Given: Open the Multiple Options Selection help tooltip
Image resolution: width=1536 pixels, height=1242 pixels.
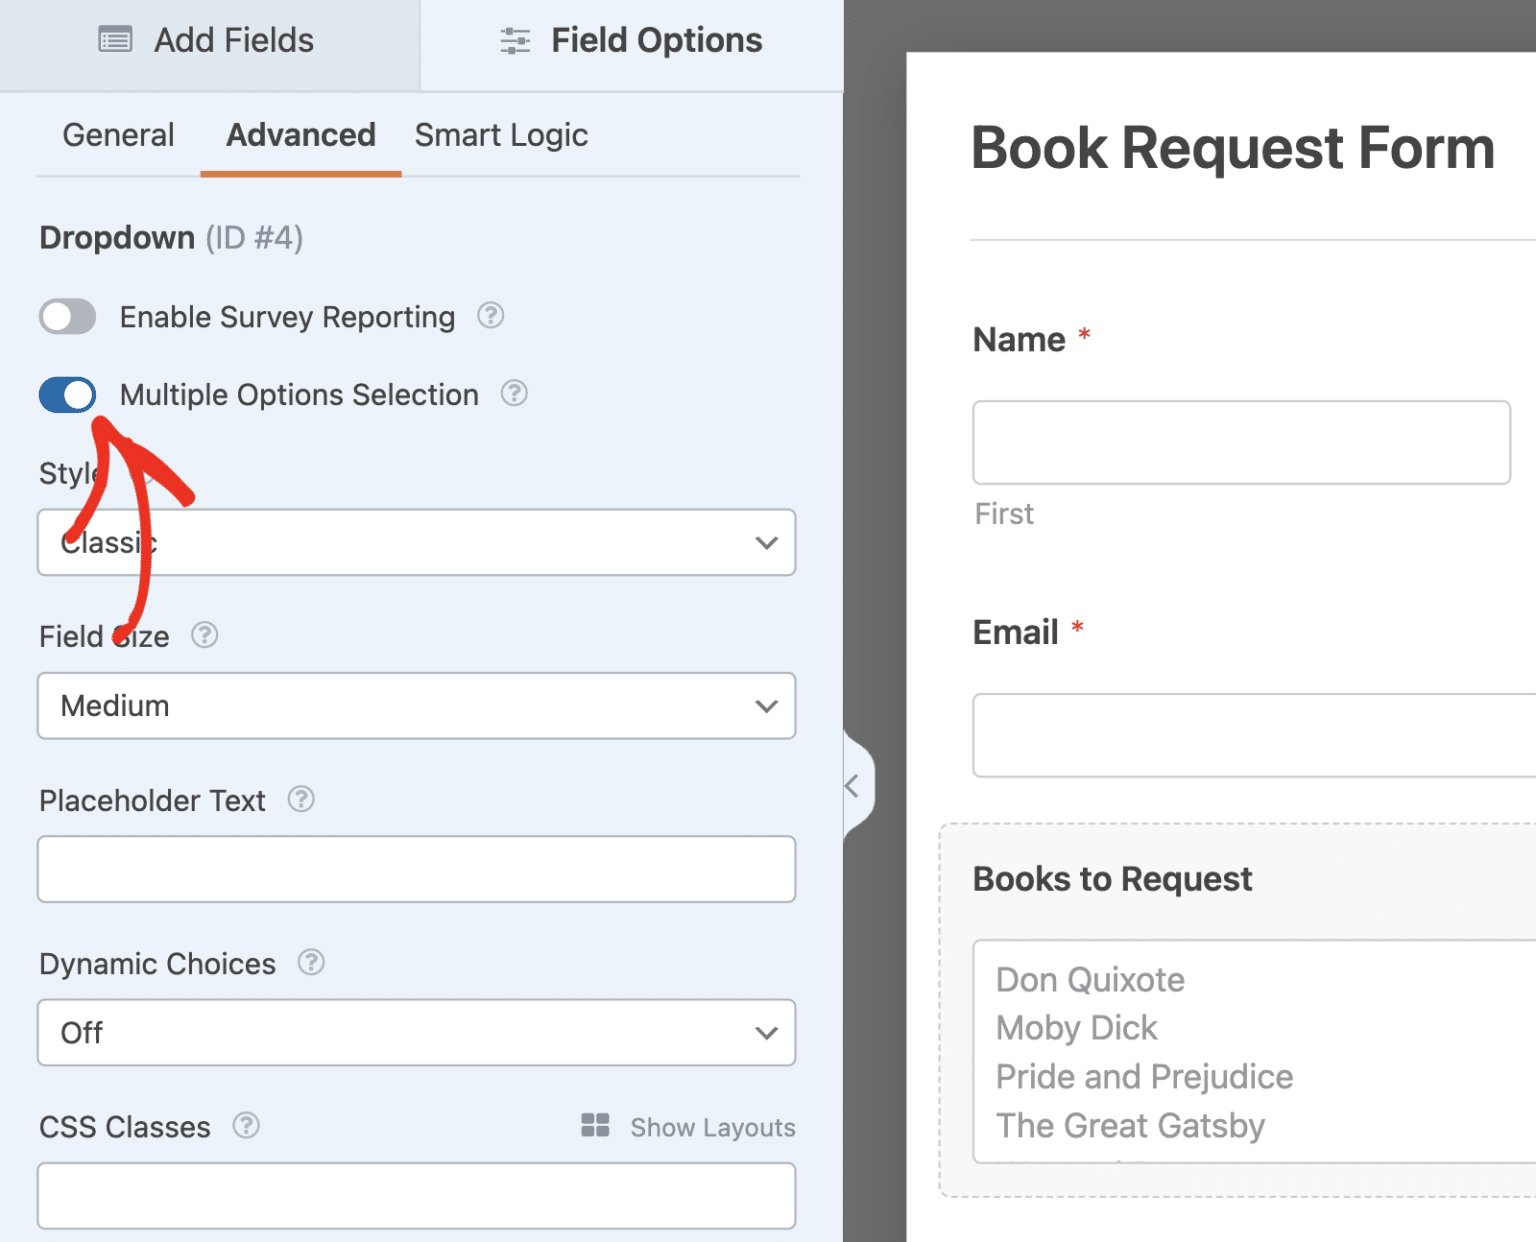Looking at the screenshot, I should [514, 394].
